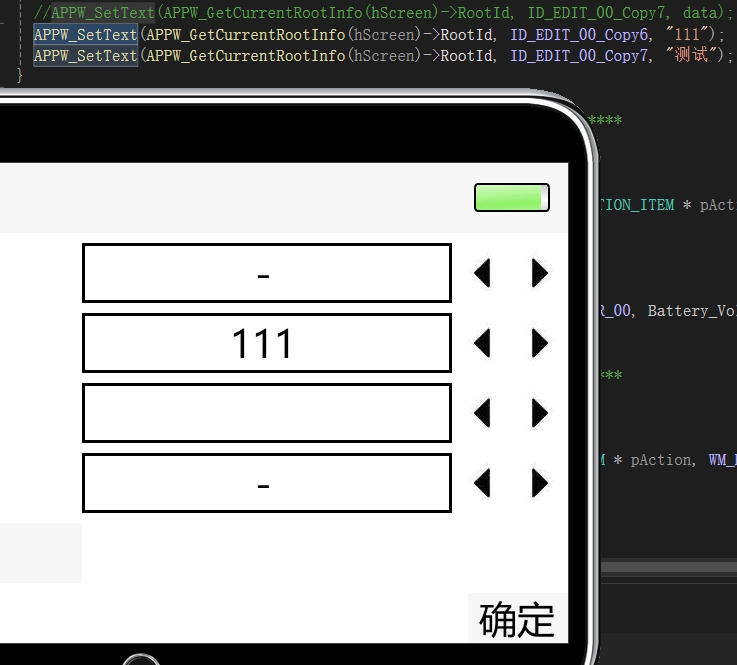Click the commented-out APPW_SetText line
The image size is (737, 665).
[382, 12]
